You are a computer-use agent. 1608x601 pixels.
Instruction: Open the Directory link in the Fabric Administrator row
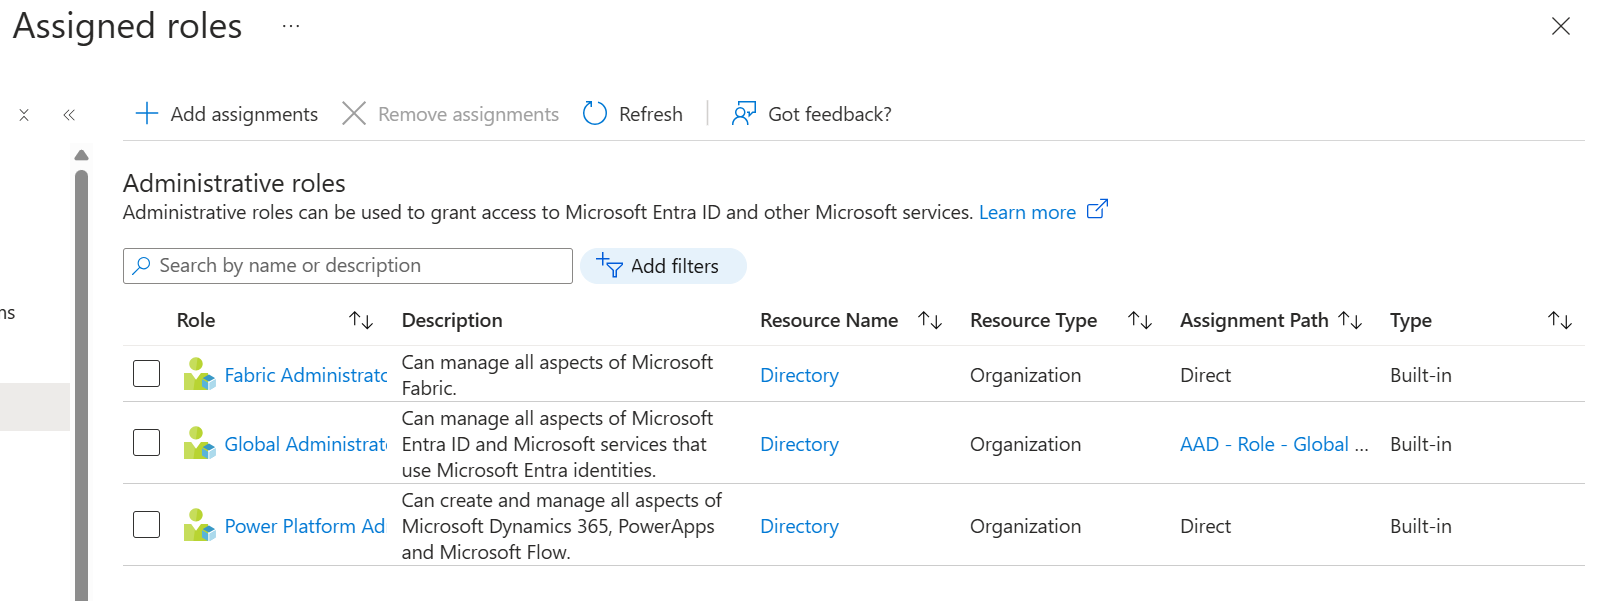(x=799, y=375)
